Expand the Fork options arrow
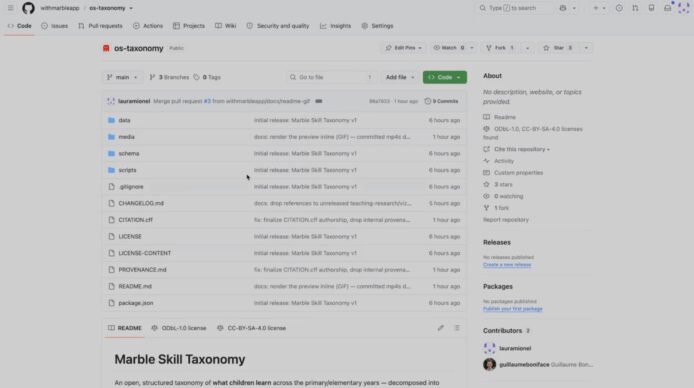694x388 pixels. click(x=527, y=48)
